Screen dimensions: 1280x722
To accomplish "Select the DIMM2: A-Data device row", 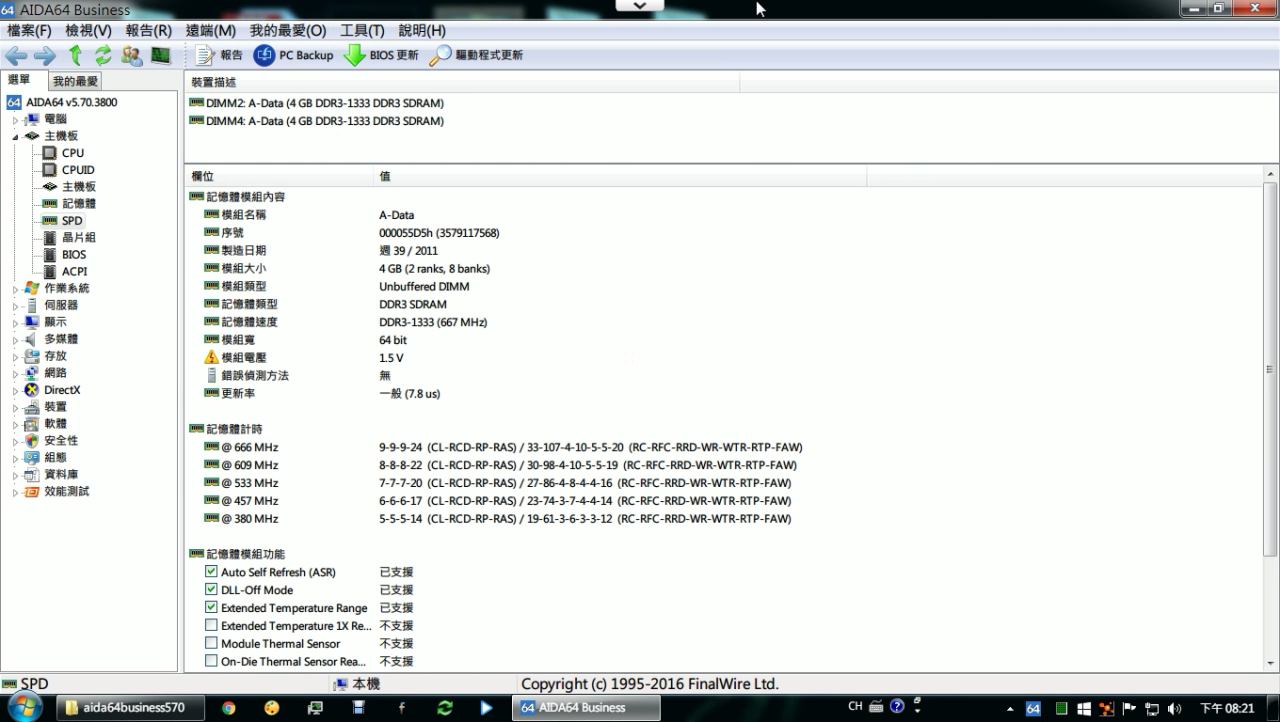I will [x=316, y=103].
